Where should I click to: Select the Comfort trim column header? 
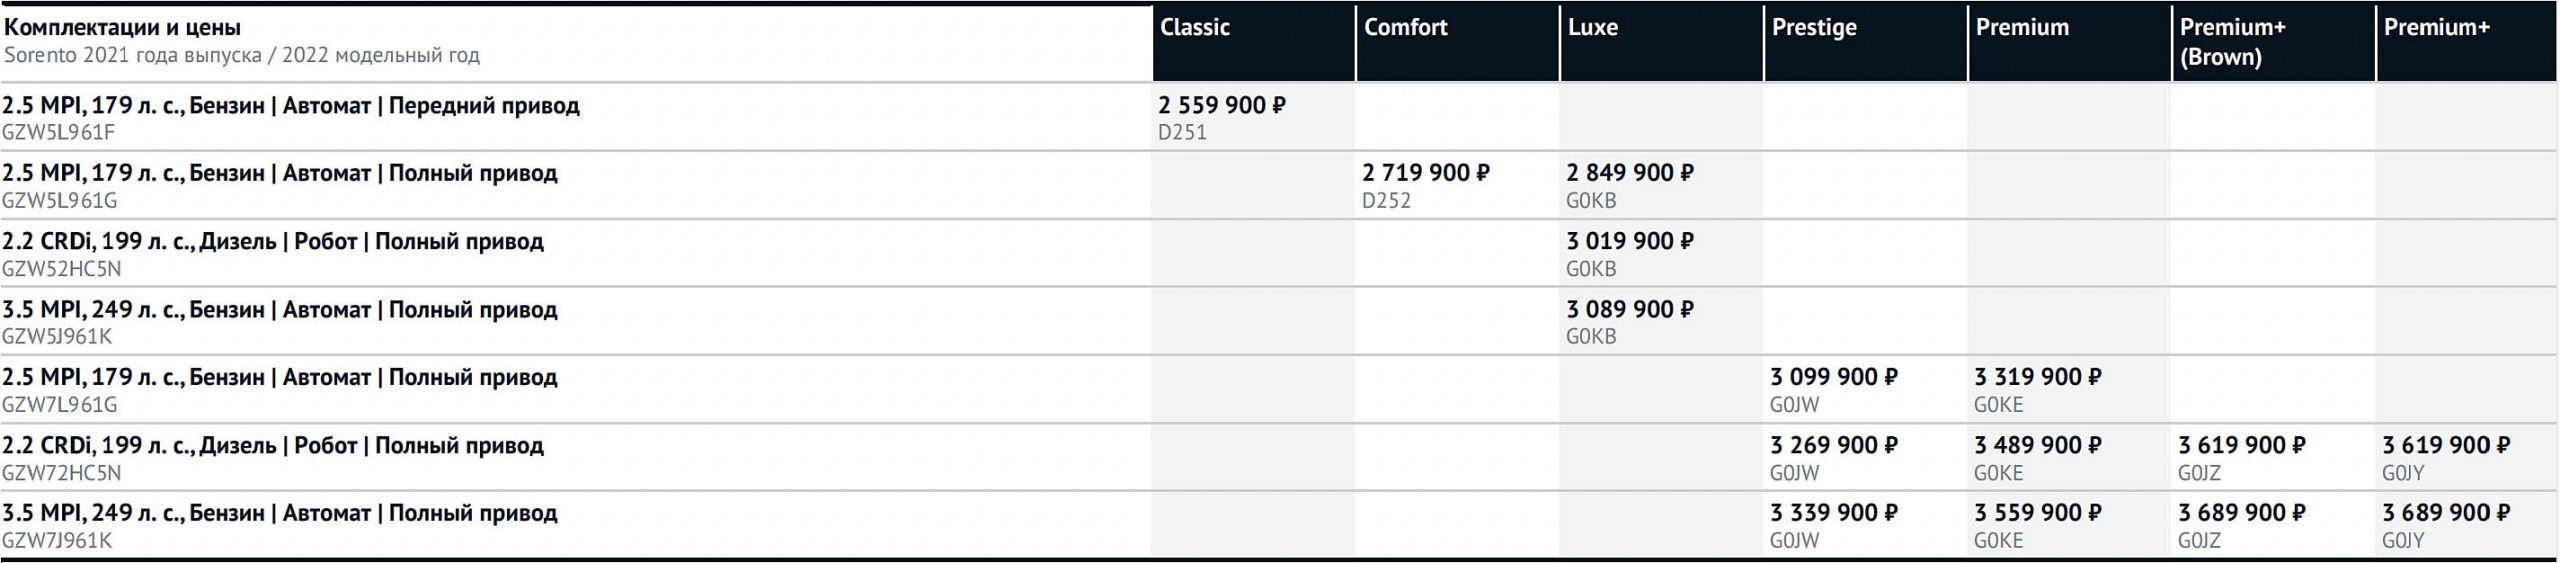pos(1405,28)
